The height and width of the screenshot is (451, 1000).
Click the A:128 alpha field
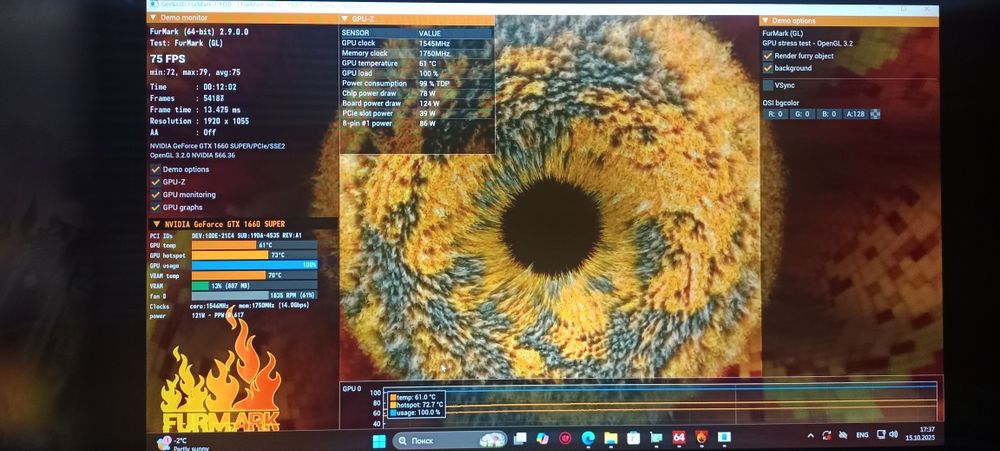[x=856, y=114]
